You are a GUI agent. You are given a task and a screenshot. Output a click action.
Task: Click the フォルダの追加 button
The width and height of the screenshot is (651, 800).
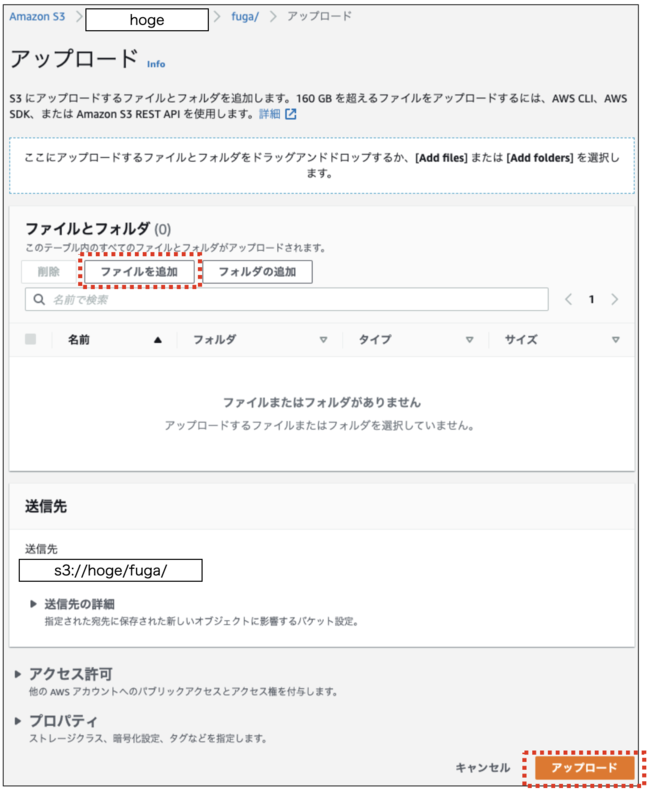point(258,271)
